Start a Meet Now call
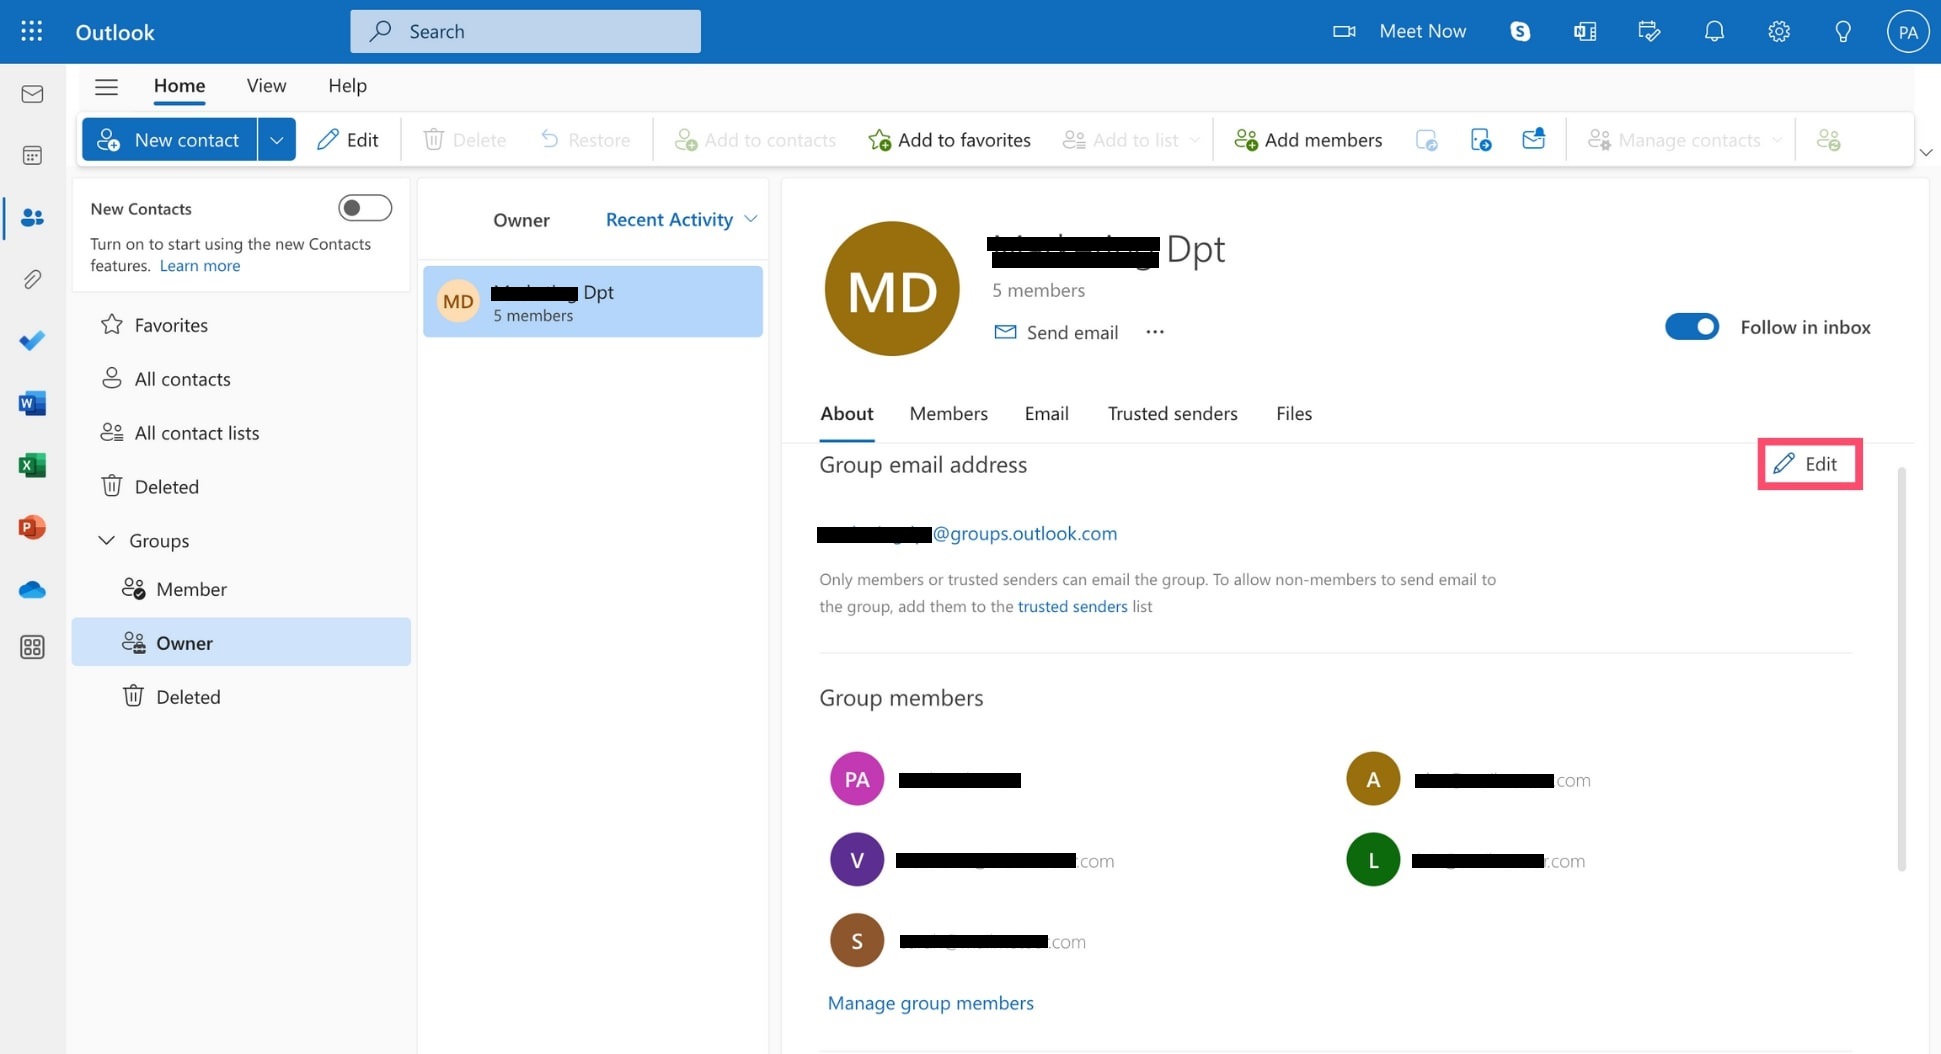1941x1054 pixels. pyautogui.click(x=1399, y=31)
